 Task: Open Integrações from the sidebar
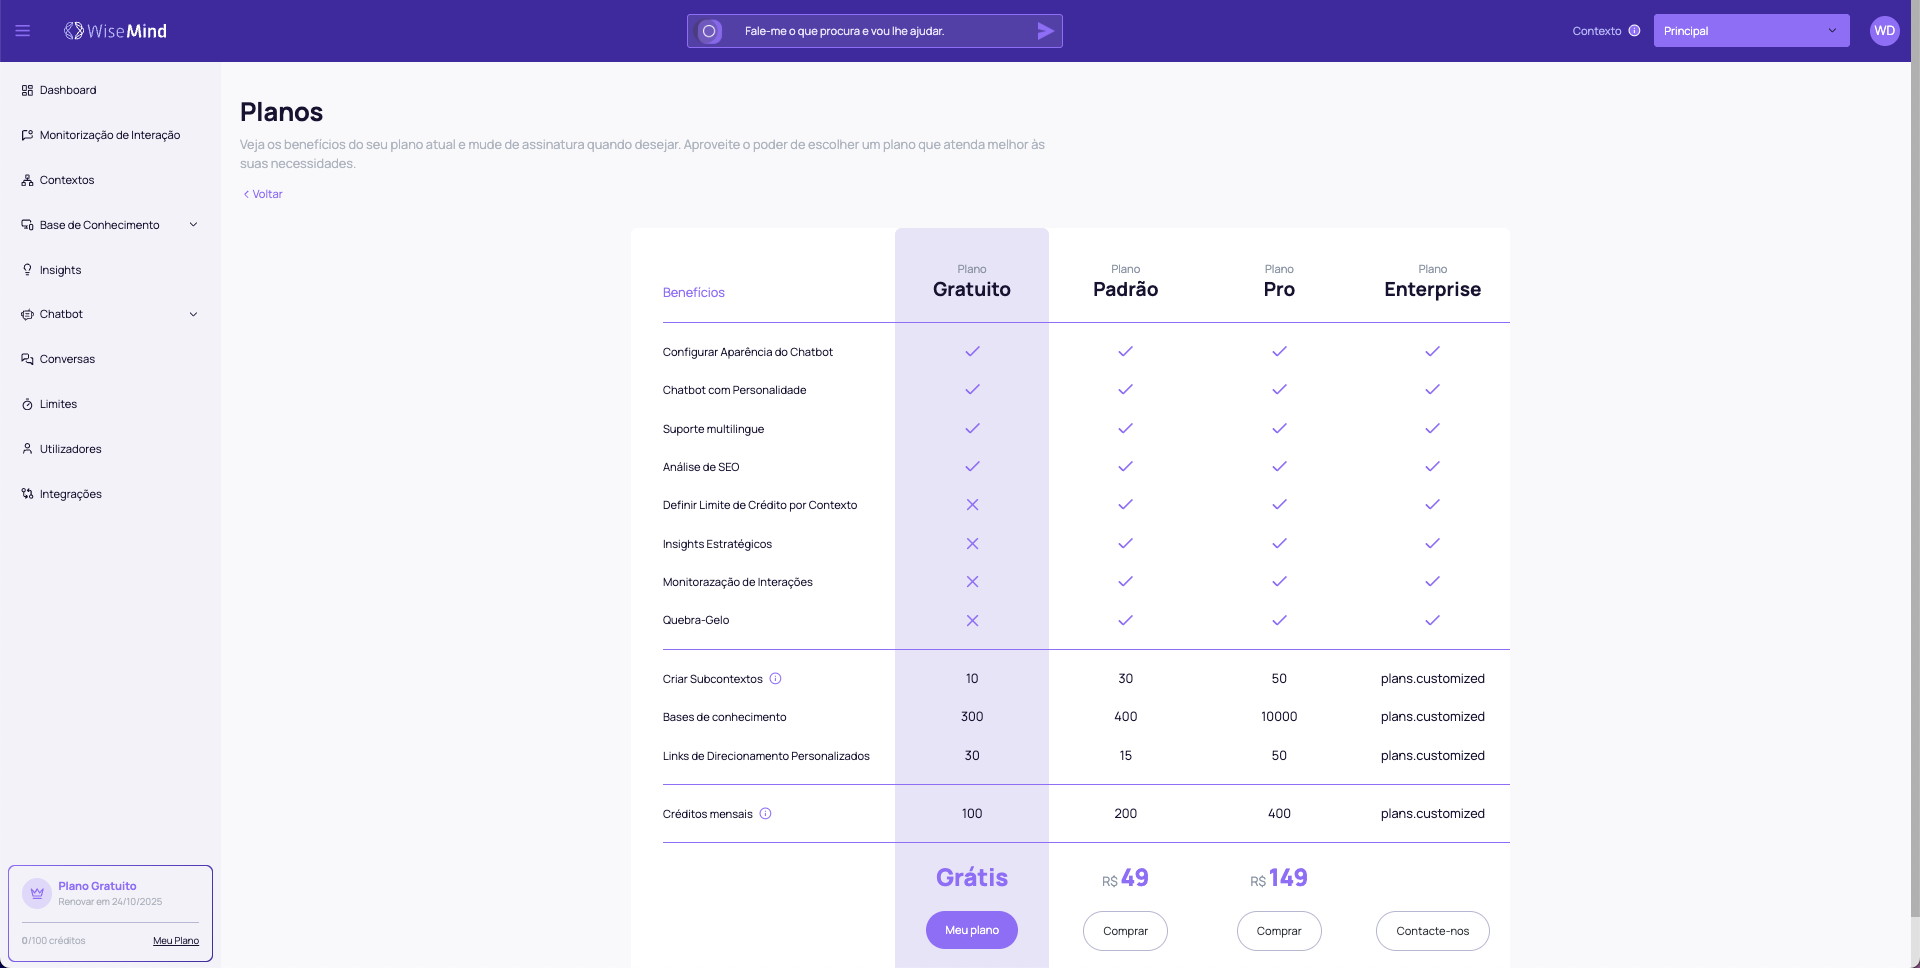pos(70,494)
